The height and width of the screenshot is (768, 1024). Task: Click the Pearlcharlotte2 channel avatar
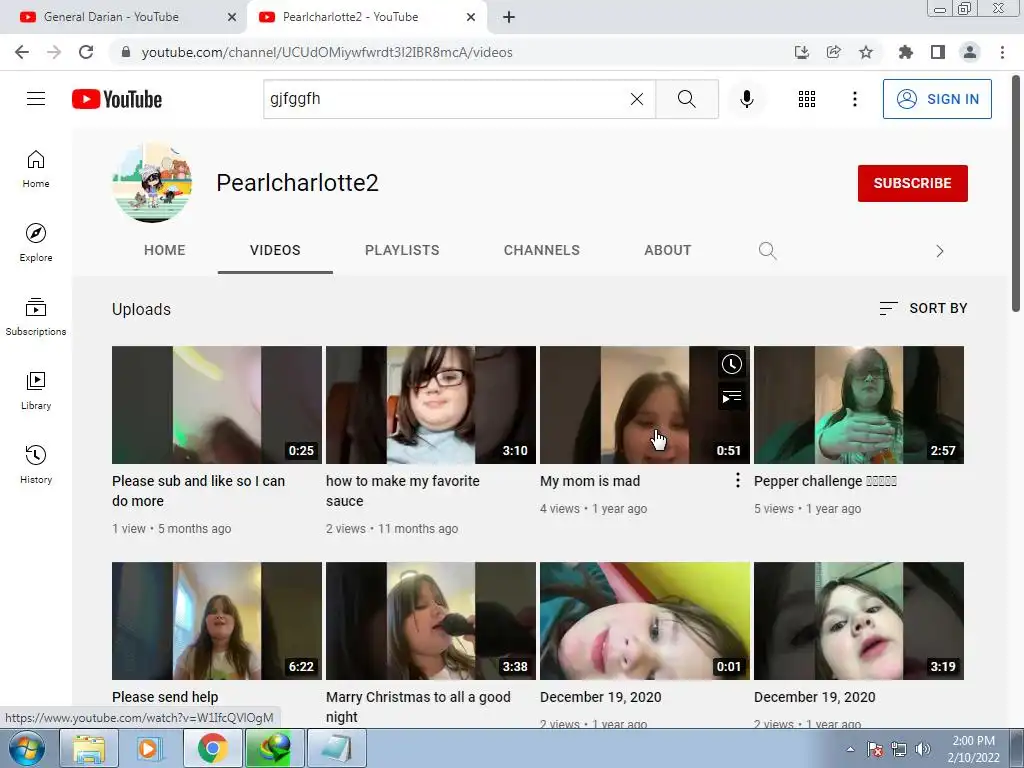[x=152, y=183]
